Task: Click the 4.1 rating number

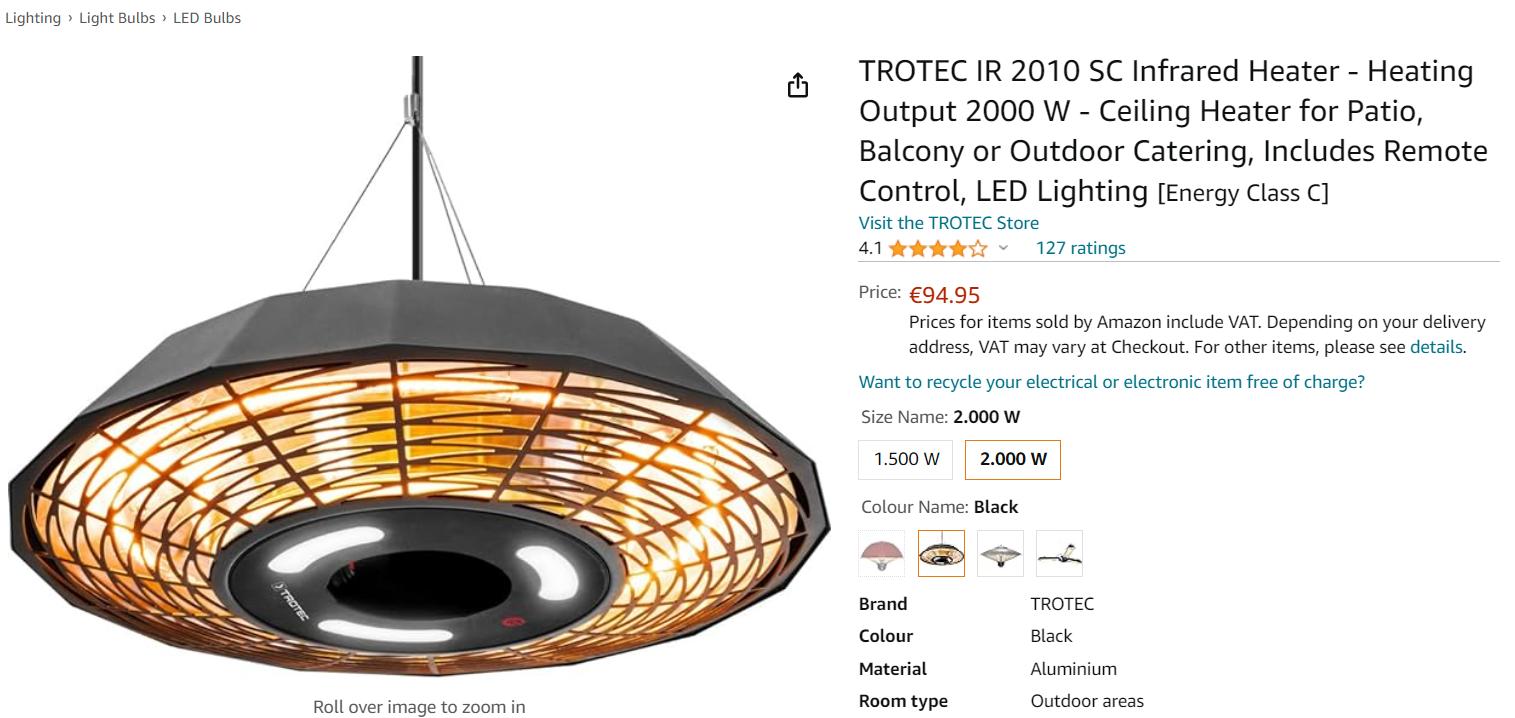Action: tap(870, 248)
